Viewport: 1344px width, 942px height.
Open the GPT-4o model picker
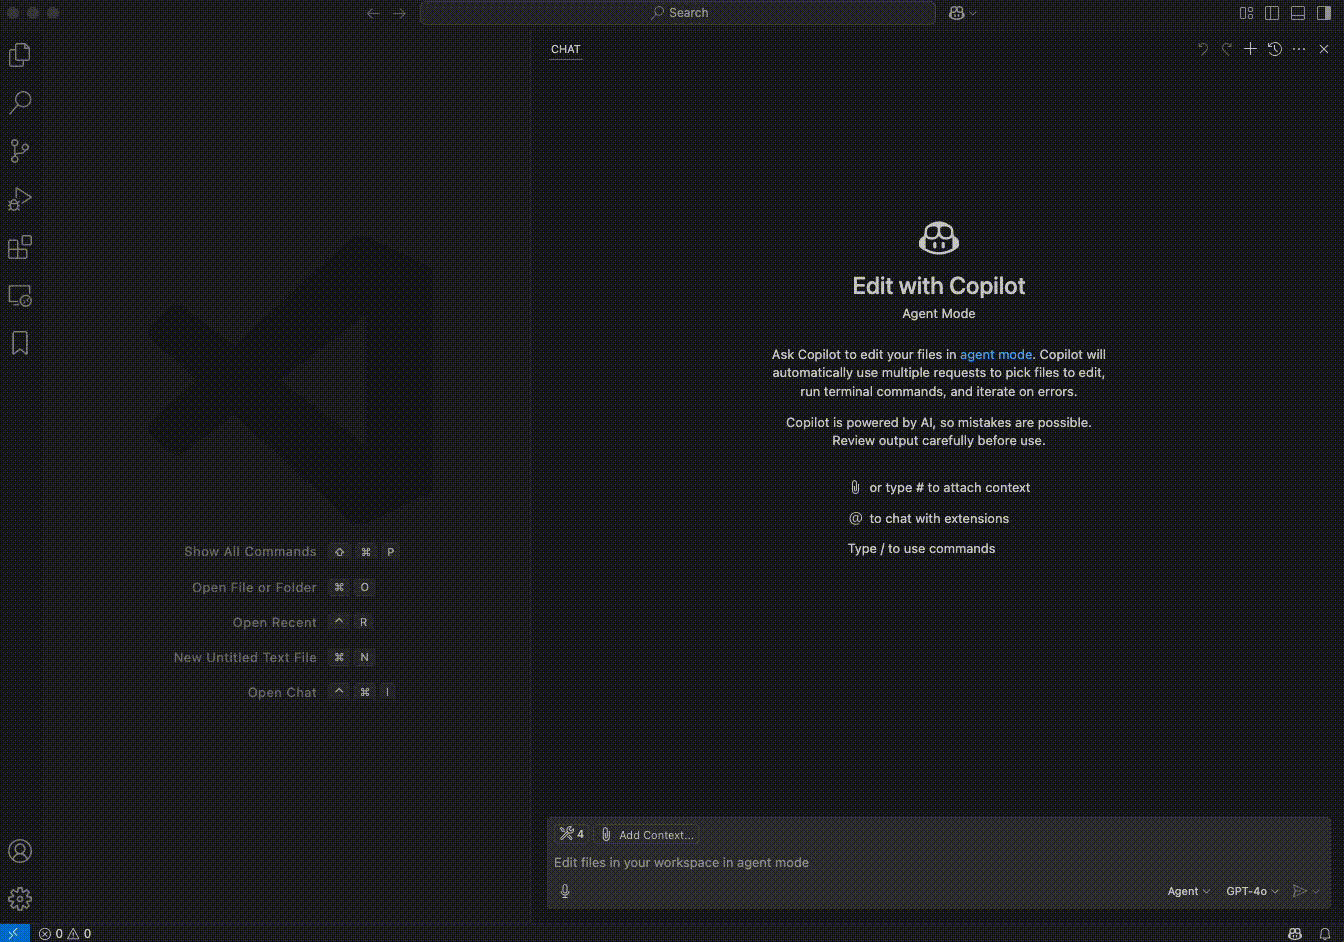point(1252,891)
